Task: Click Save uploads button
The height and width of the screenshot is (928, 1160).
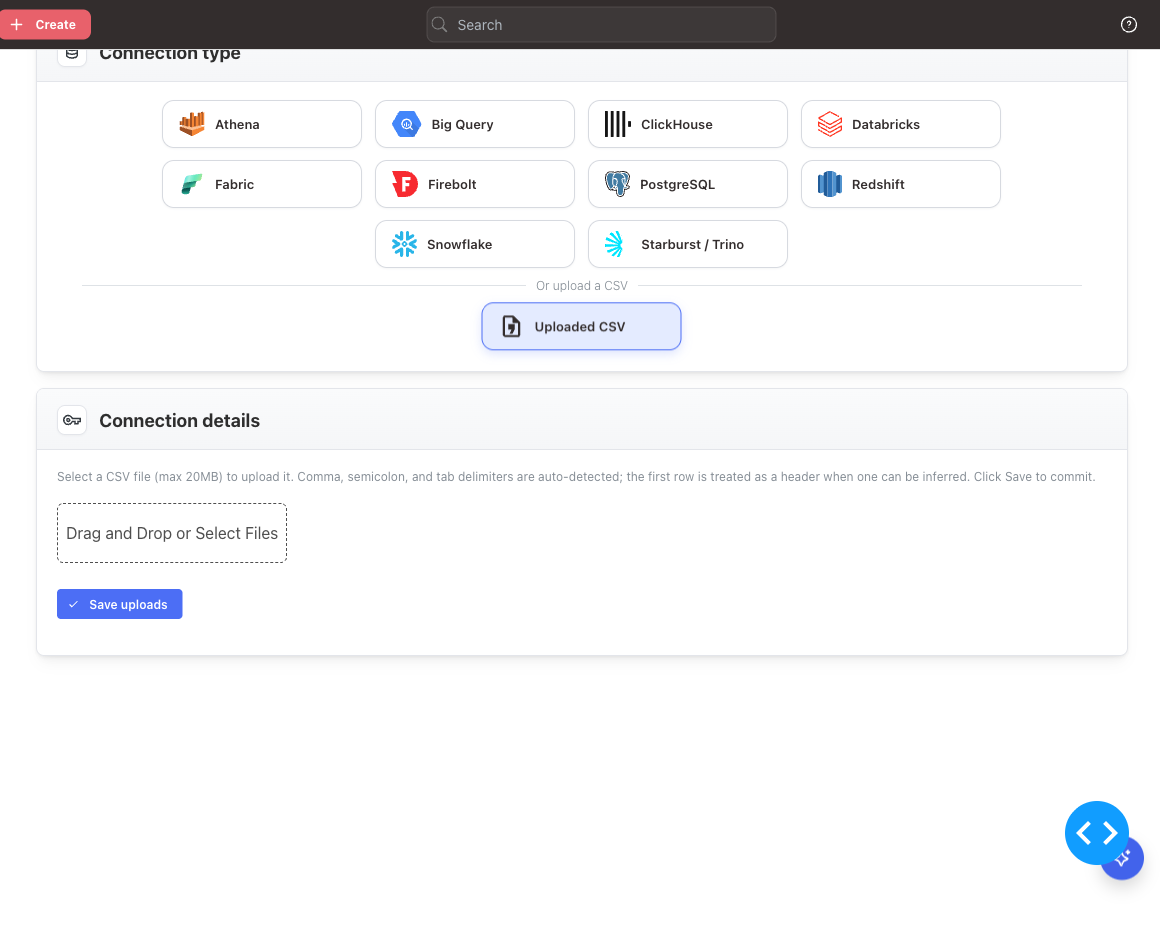Action: tap(120, 604)
